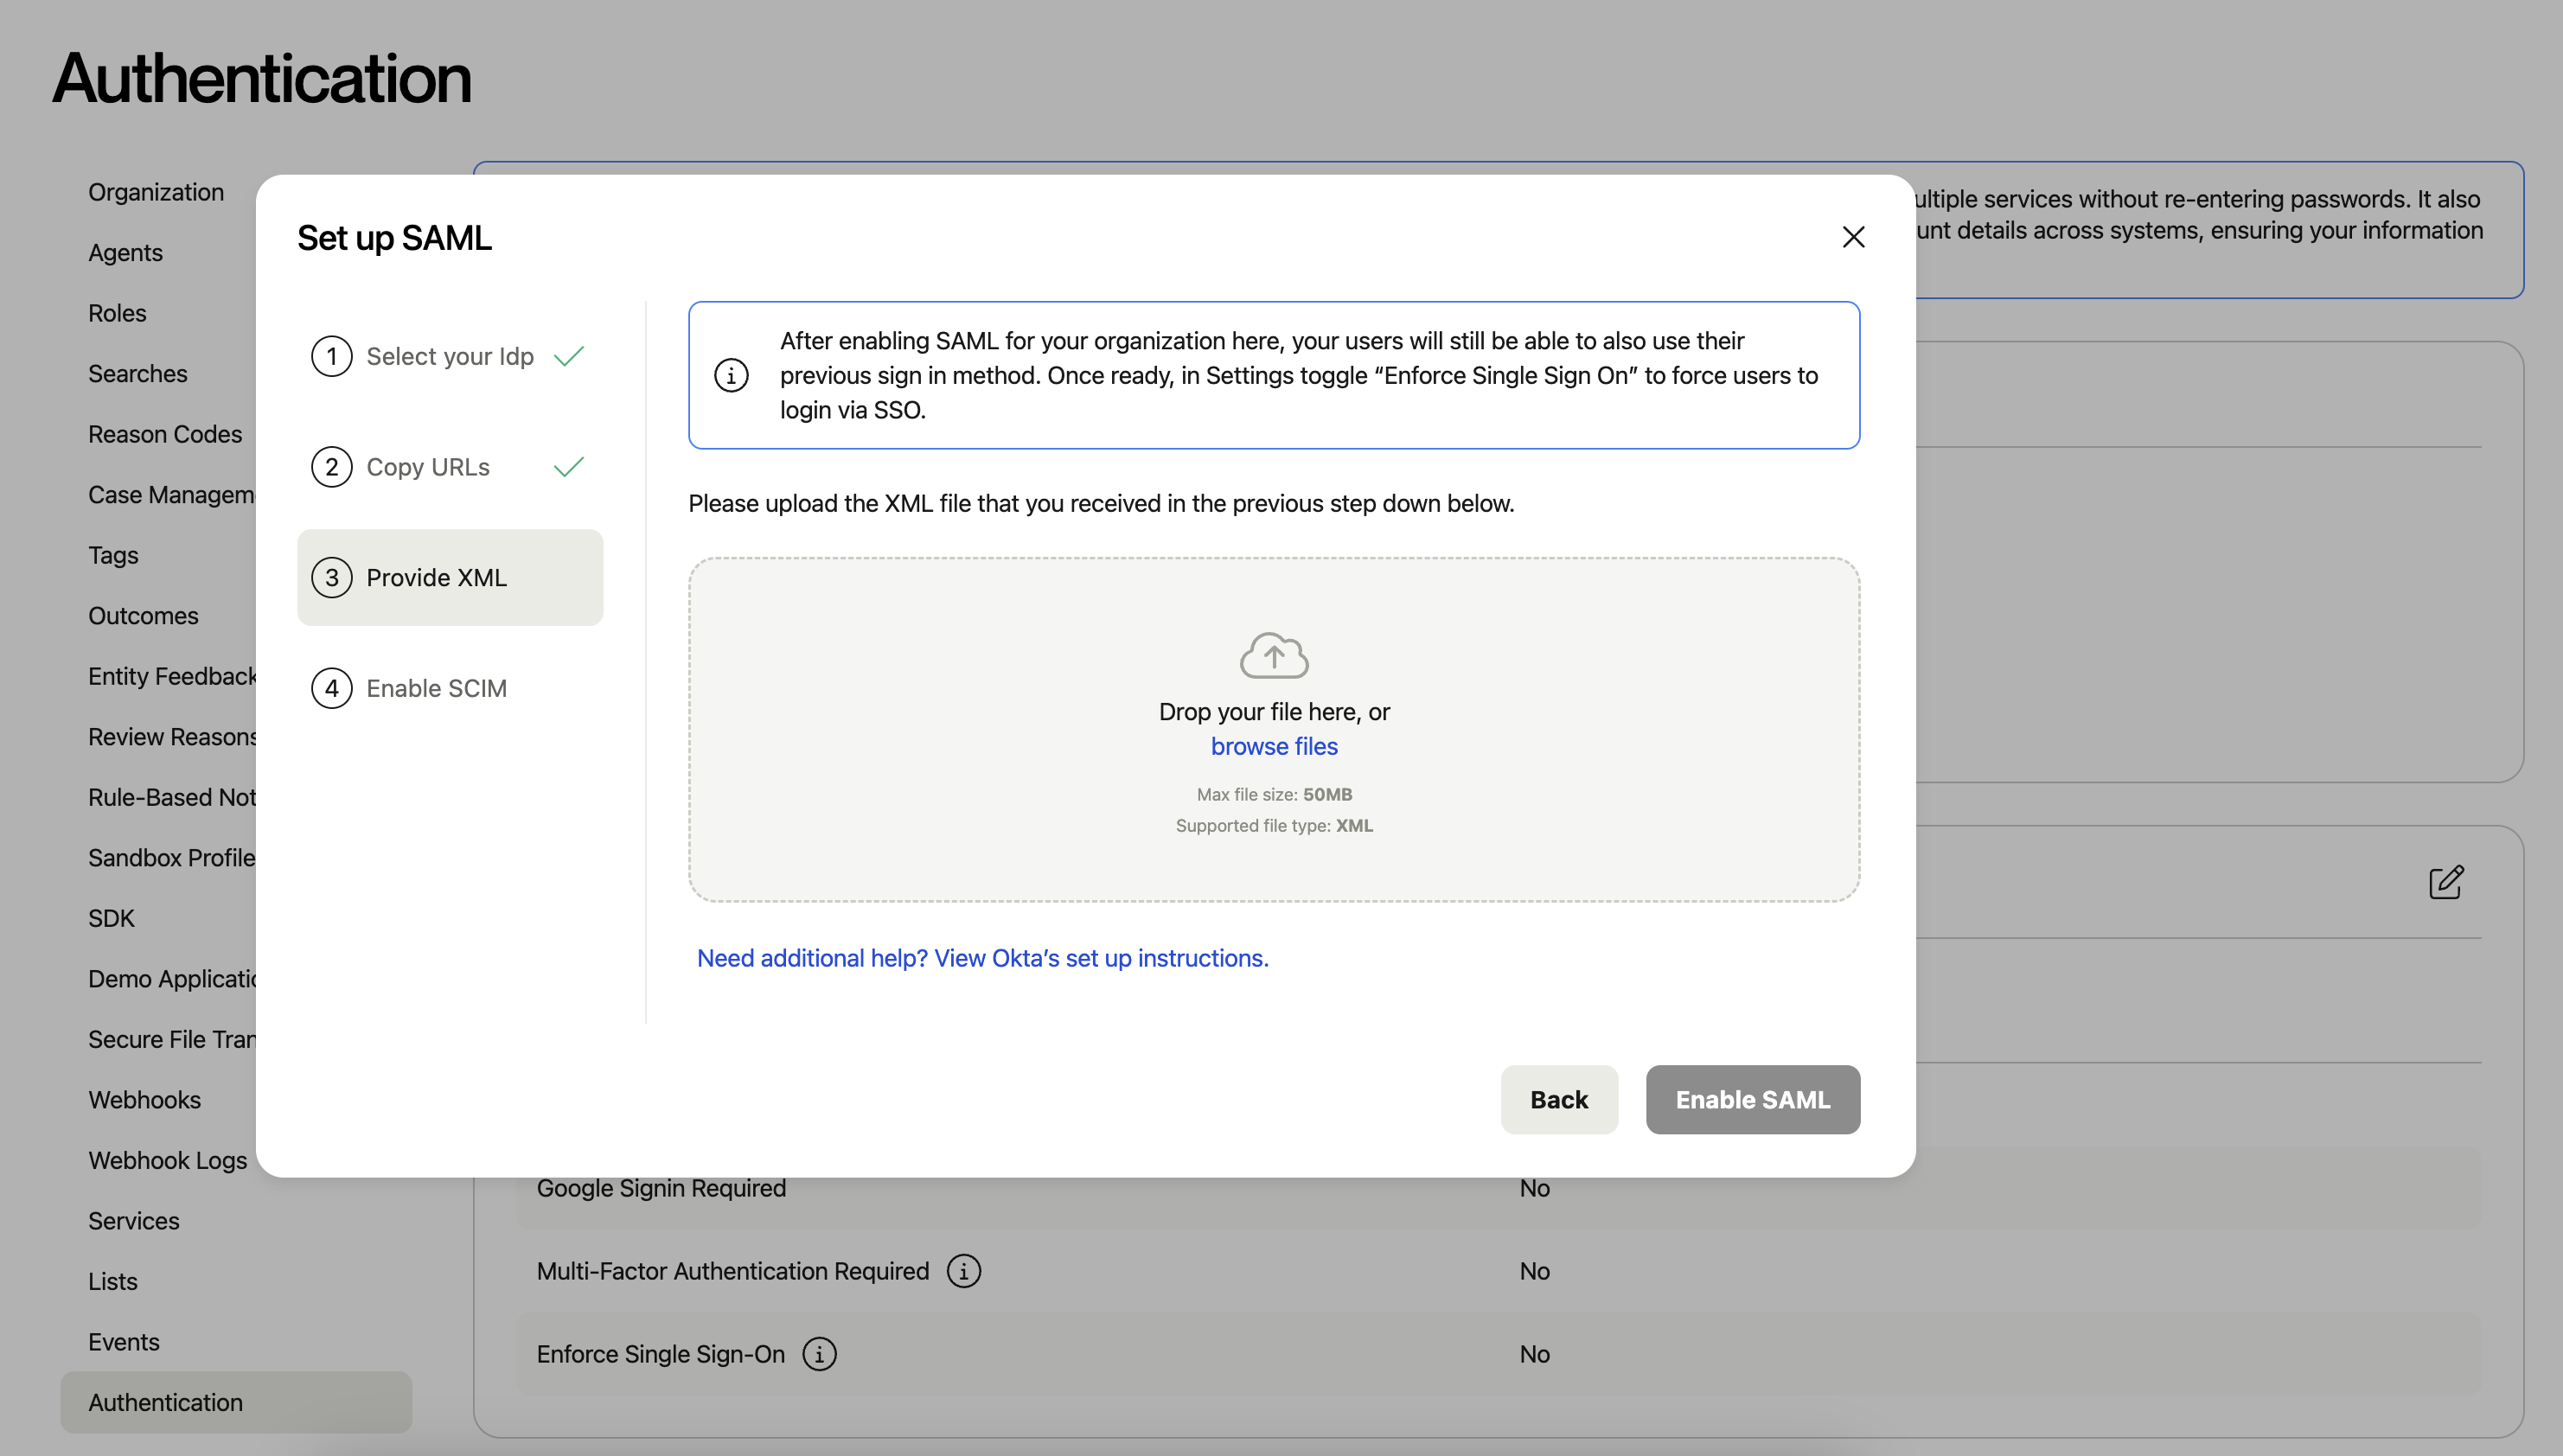The height and width of the screenshot is (1456, 2563).
Task: Click info icon beside Multi-Factor Authentication Required
Action: [964, 1271]
